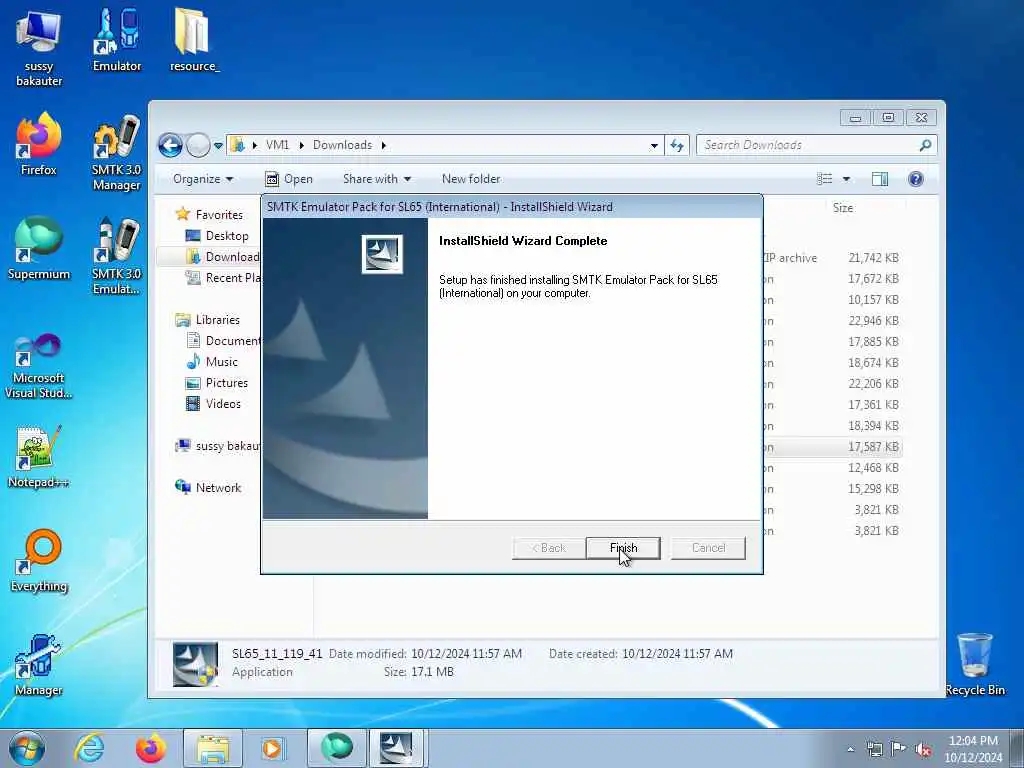Launch Firefox from the desktop

pyautogui.click(x=39, y=144)
